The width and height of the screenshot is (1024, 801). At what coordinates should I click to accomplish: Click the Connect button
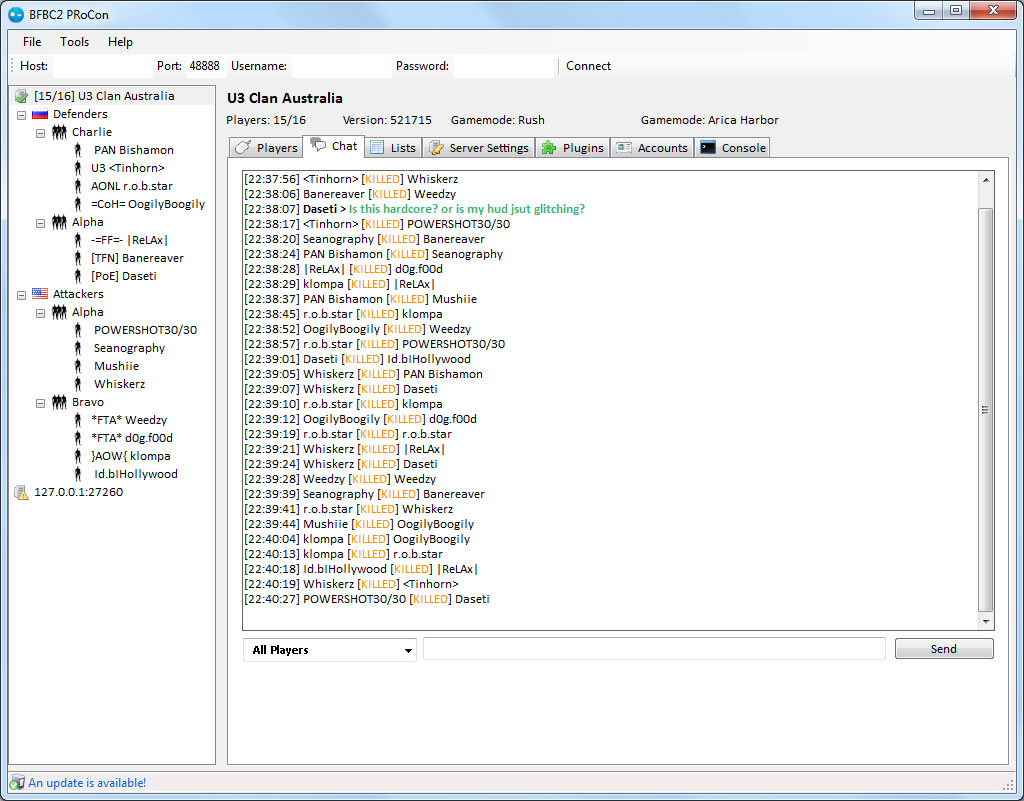(x=588, y=66)
